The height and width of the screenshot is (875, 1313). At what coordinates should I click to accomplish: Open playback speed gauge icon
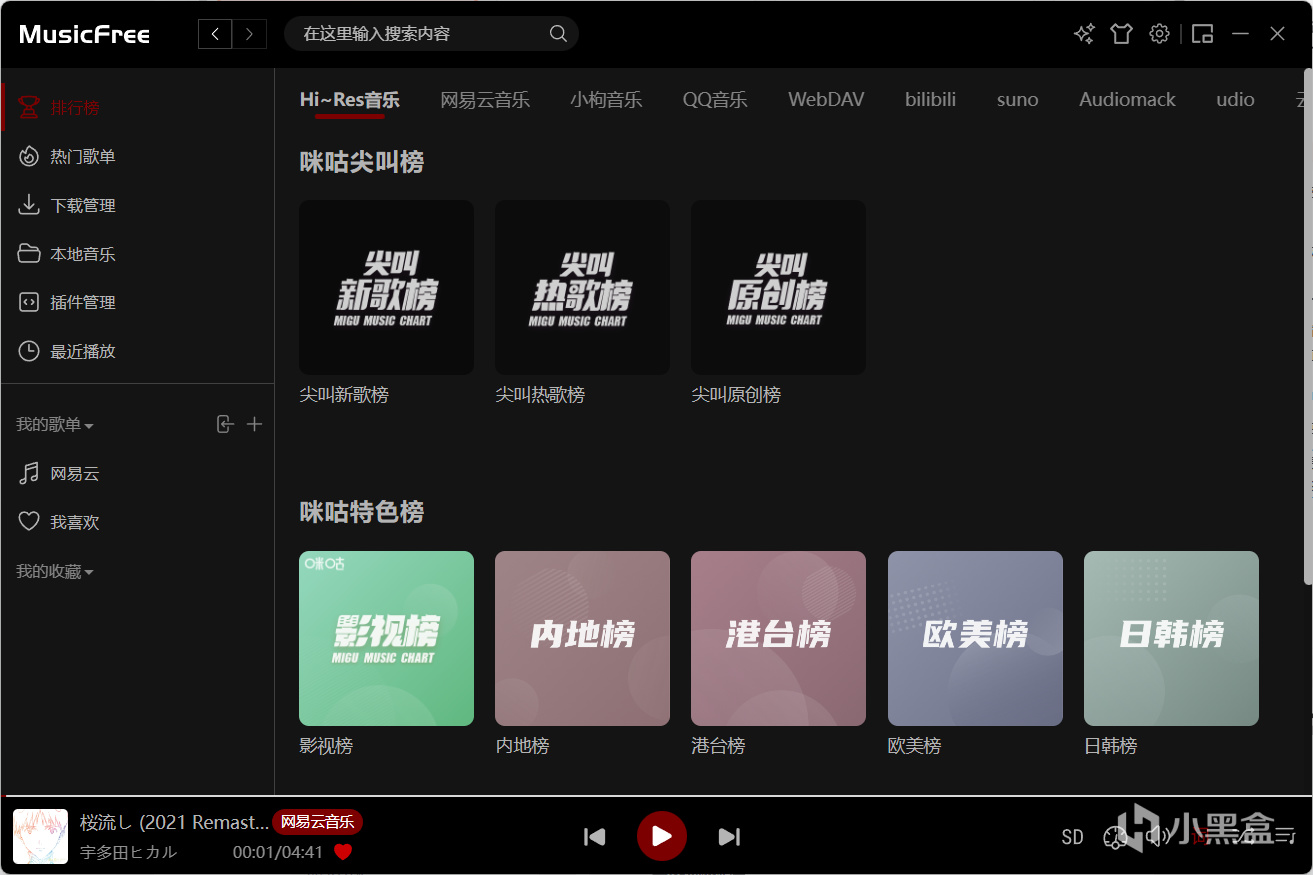pos(1115,837)
